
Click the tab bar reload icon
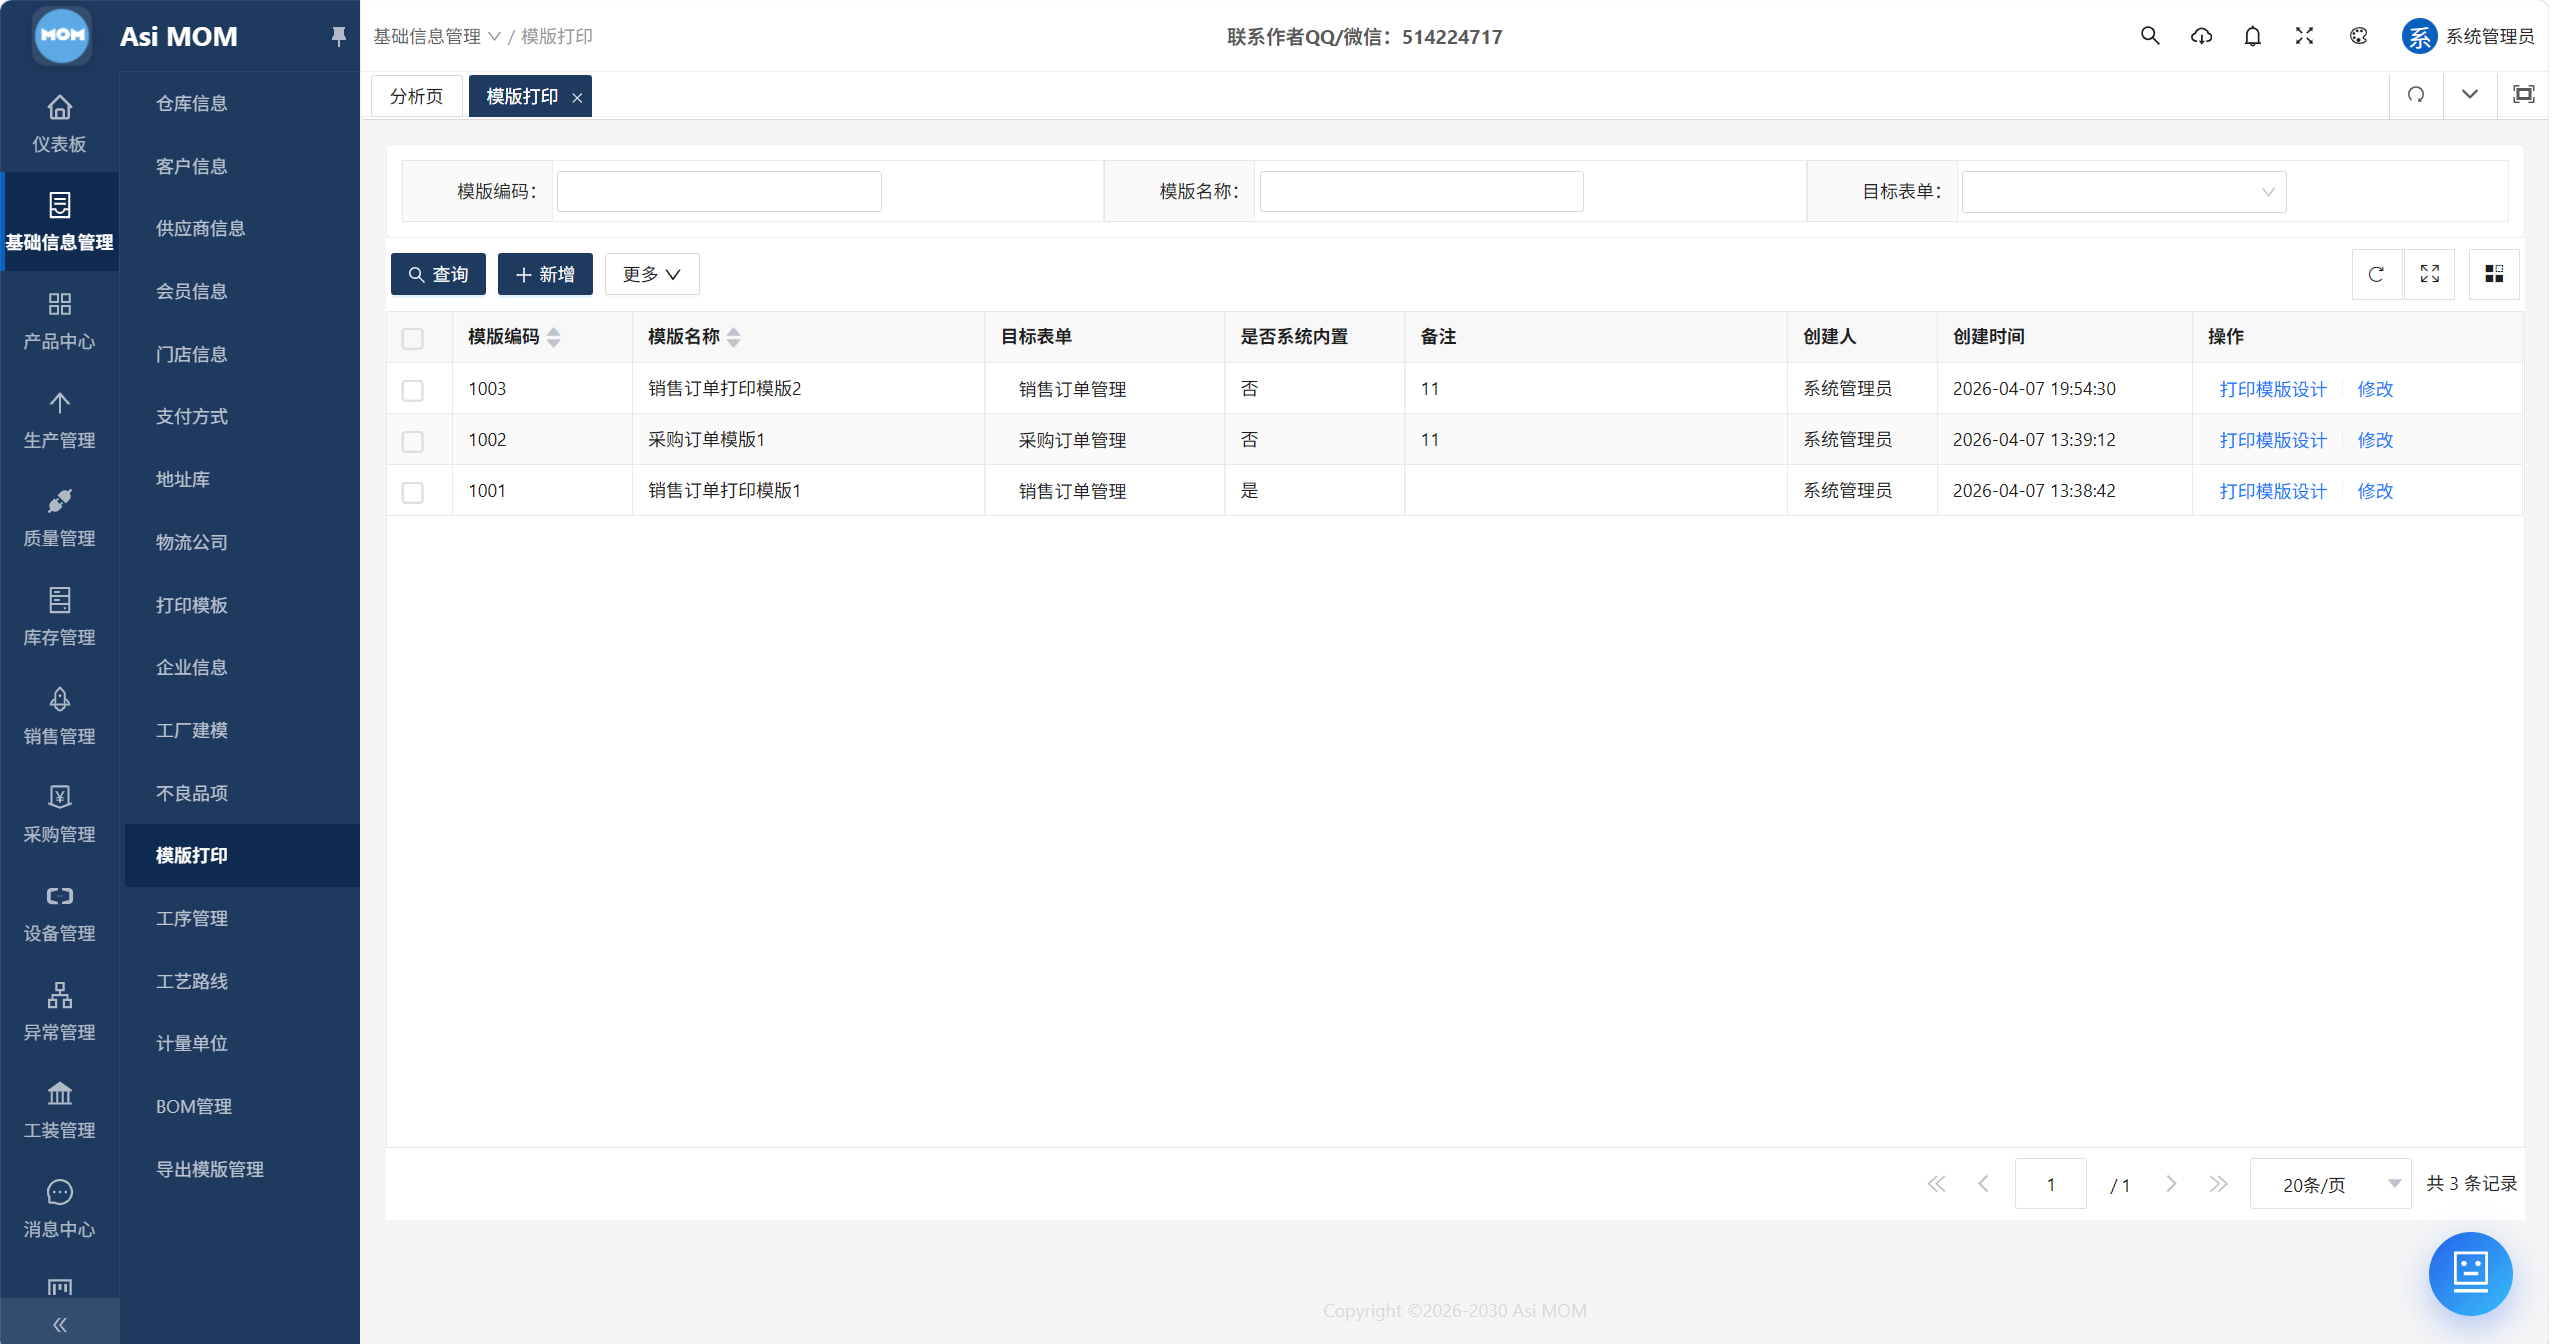pos(2415,95)
